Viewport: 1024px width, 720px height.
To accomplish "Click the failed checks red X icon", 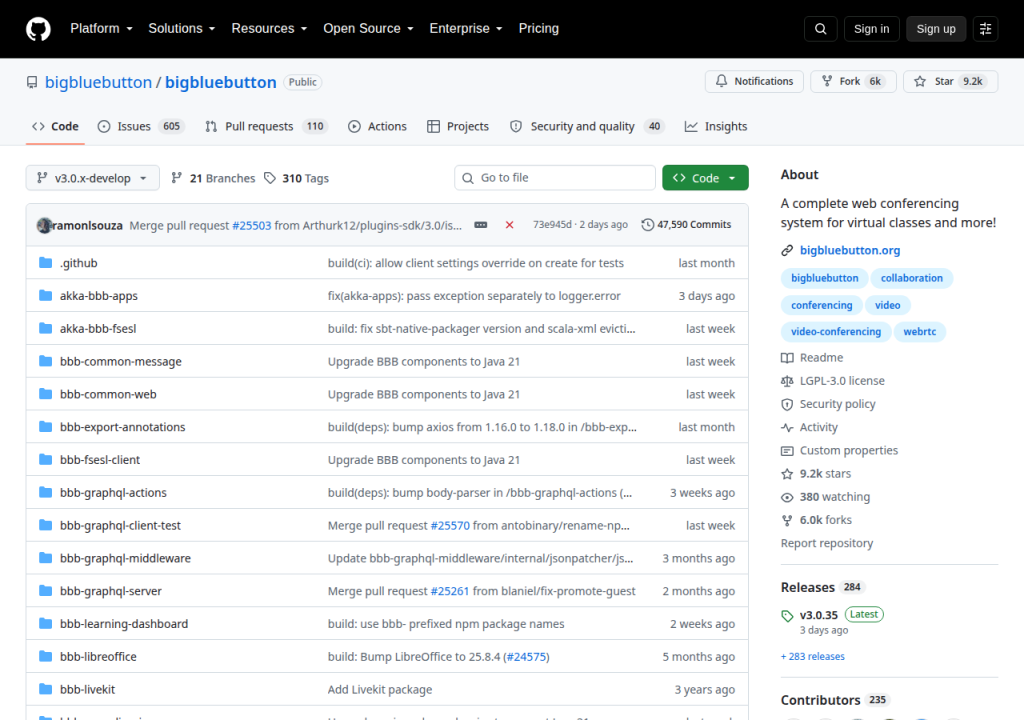I will point(509,225).
